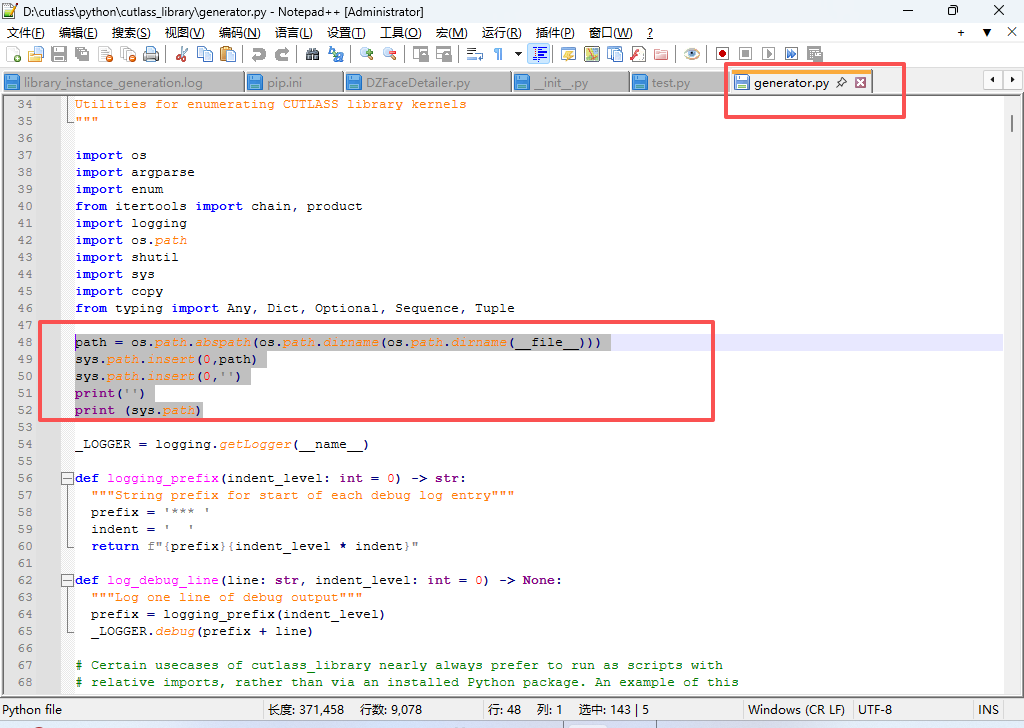Click the user-defined language icon
Screen dimensions: 1024x728
569,54
